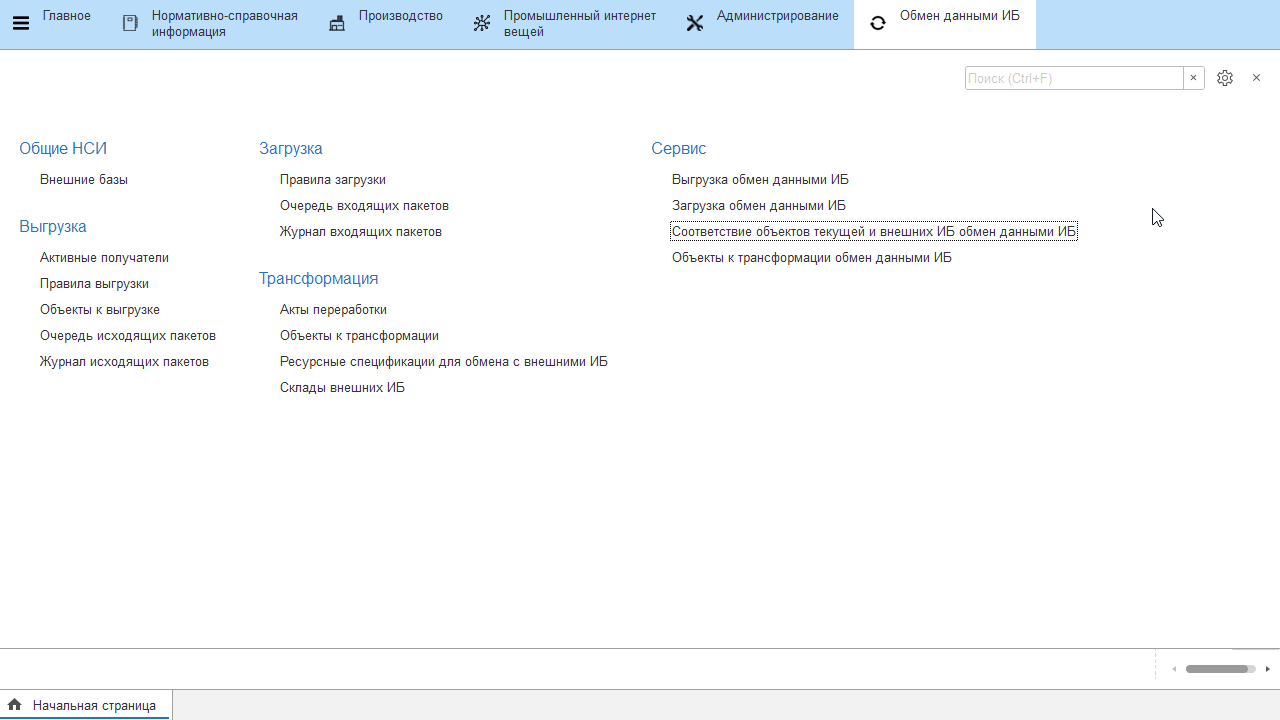Click into the Поиск search field
The height and width of the screenshot is (720, 1280).
tap(1073, 78)
